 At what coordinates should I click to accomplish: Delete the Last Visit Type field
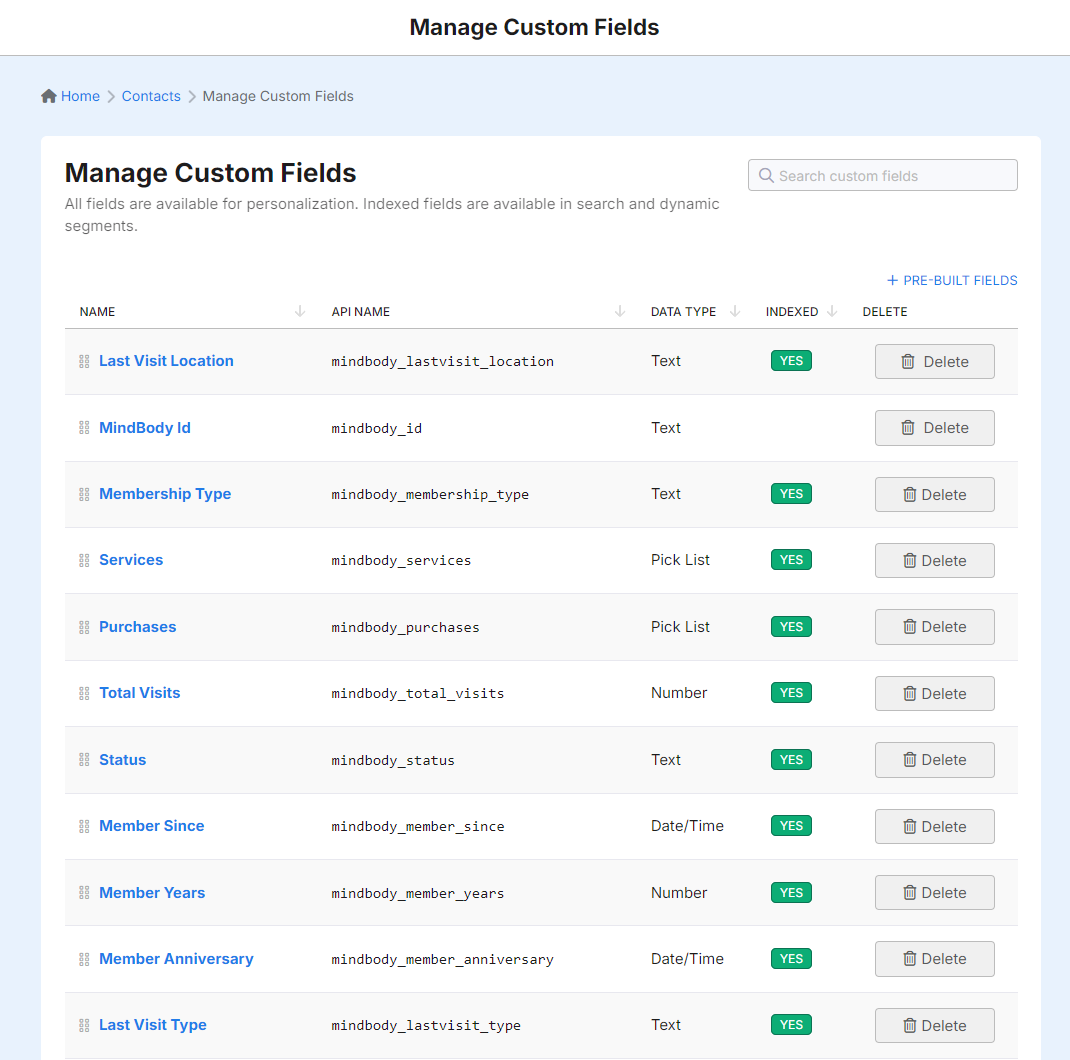click(934, 1025)
